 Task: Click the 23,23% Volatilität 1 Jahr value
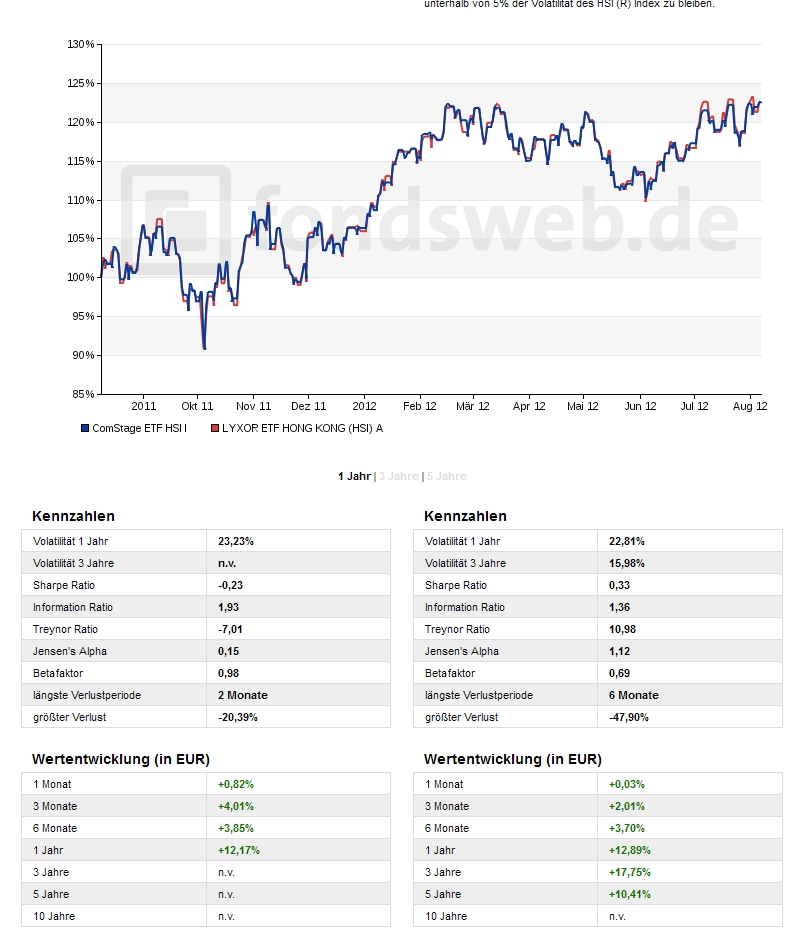click(x=236, y=541)
